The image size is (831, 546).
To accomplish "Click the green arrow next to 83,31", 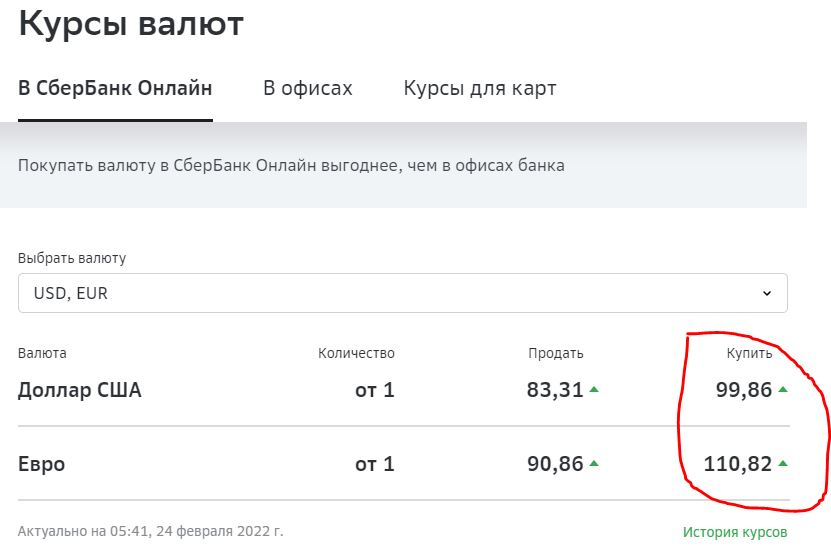I will (594, 390).
